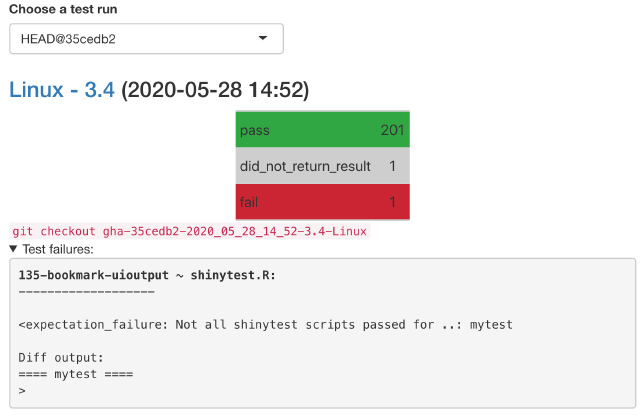This screenshot has height=416, width=640.
Task: Open the test run dropdown arrow
Action: pyautogui.click(x=263, y=38)
